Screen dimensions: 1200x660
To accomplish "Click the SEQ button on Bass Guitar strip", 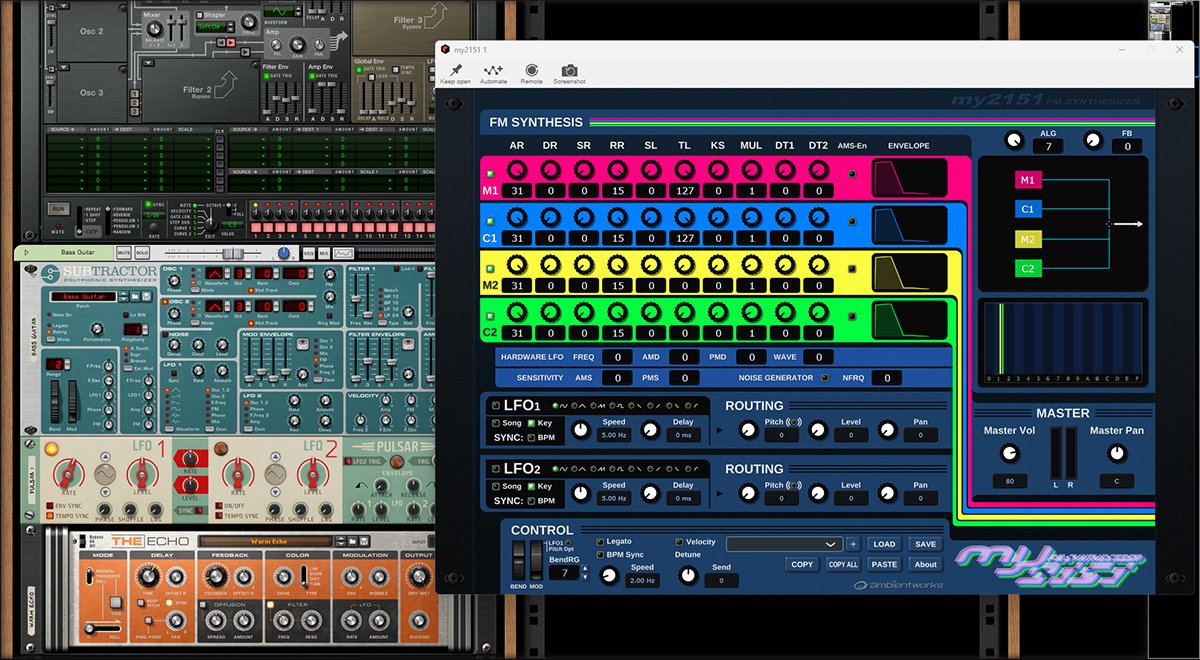I will [309, 254].
